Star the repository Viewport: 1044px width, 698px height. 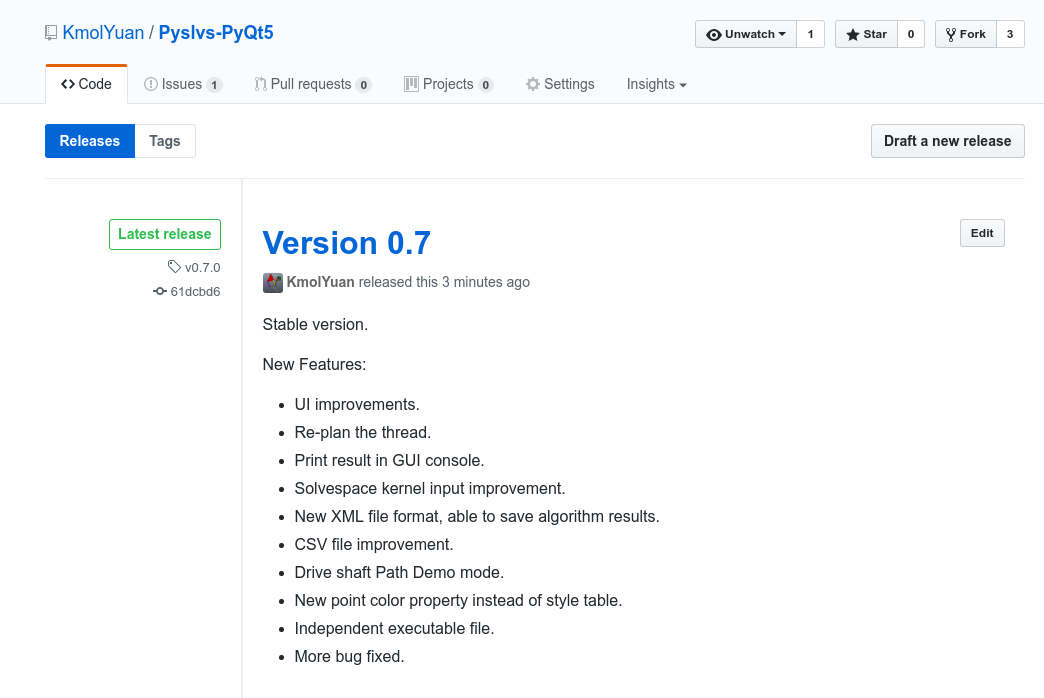(866, 34)
